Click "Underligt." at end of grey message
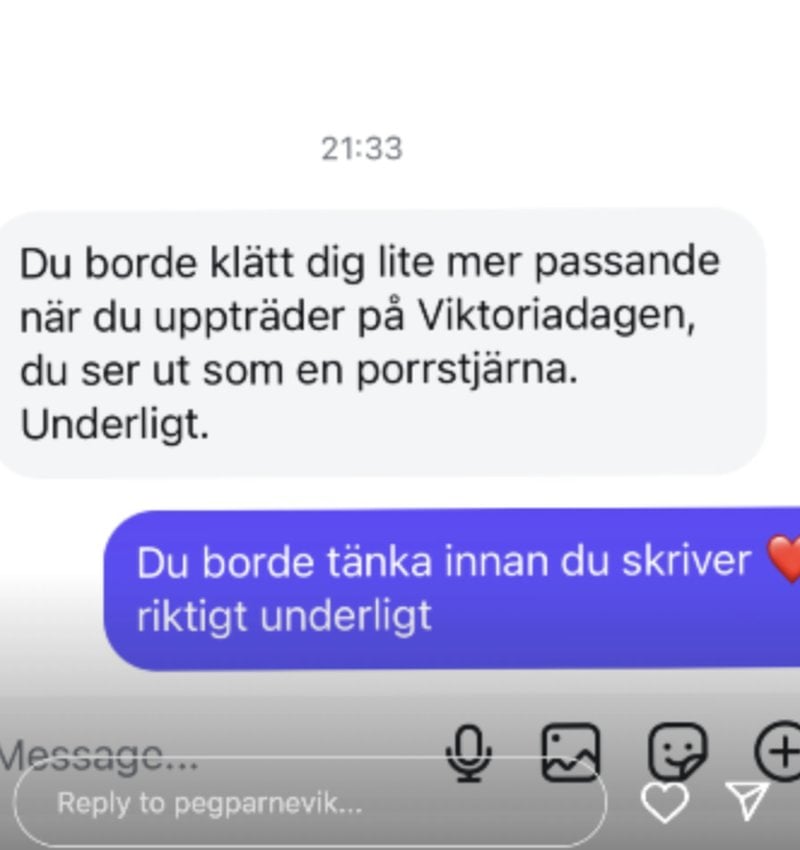Image resolution: width=800 pixels, height=850 pixels. pyautogui.click(x=114, y=424)
